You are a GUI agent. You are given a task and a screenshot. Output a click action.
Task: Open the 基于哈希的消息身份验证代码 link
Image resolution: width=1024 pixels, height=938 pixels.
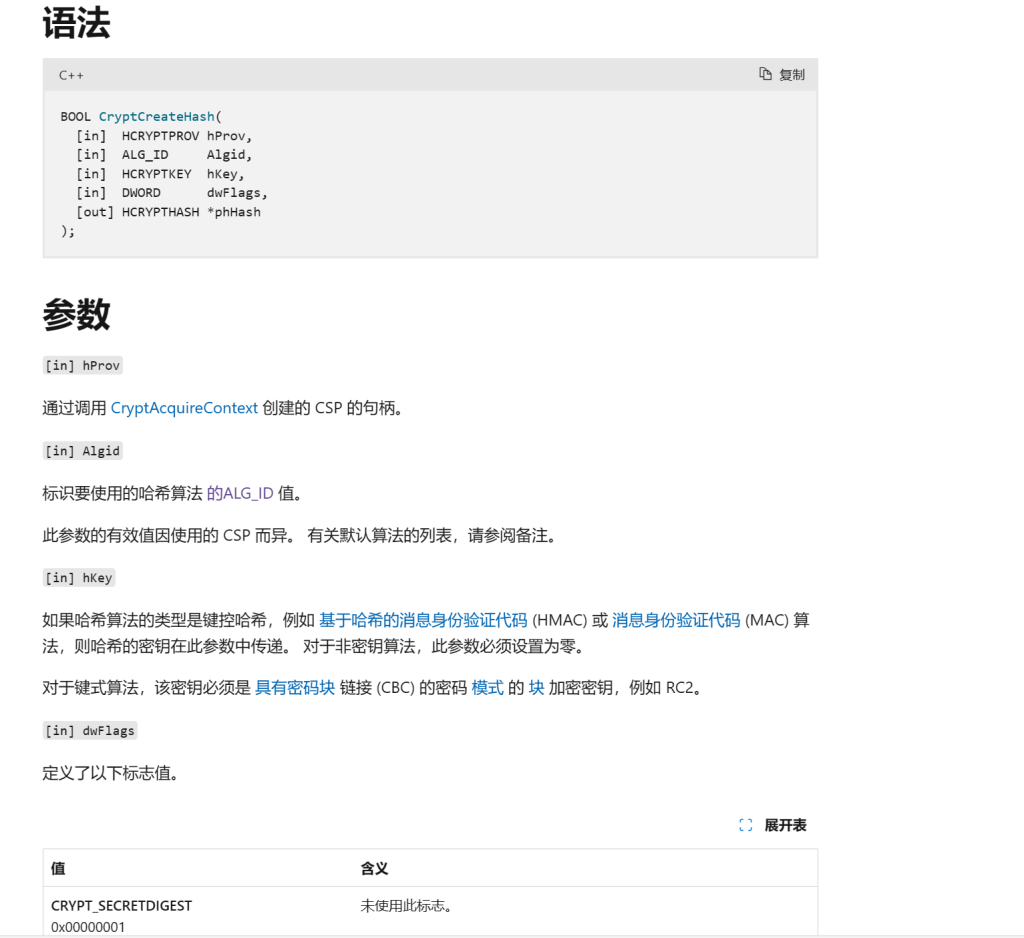click(x=422, y=620)
